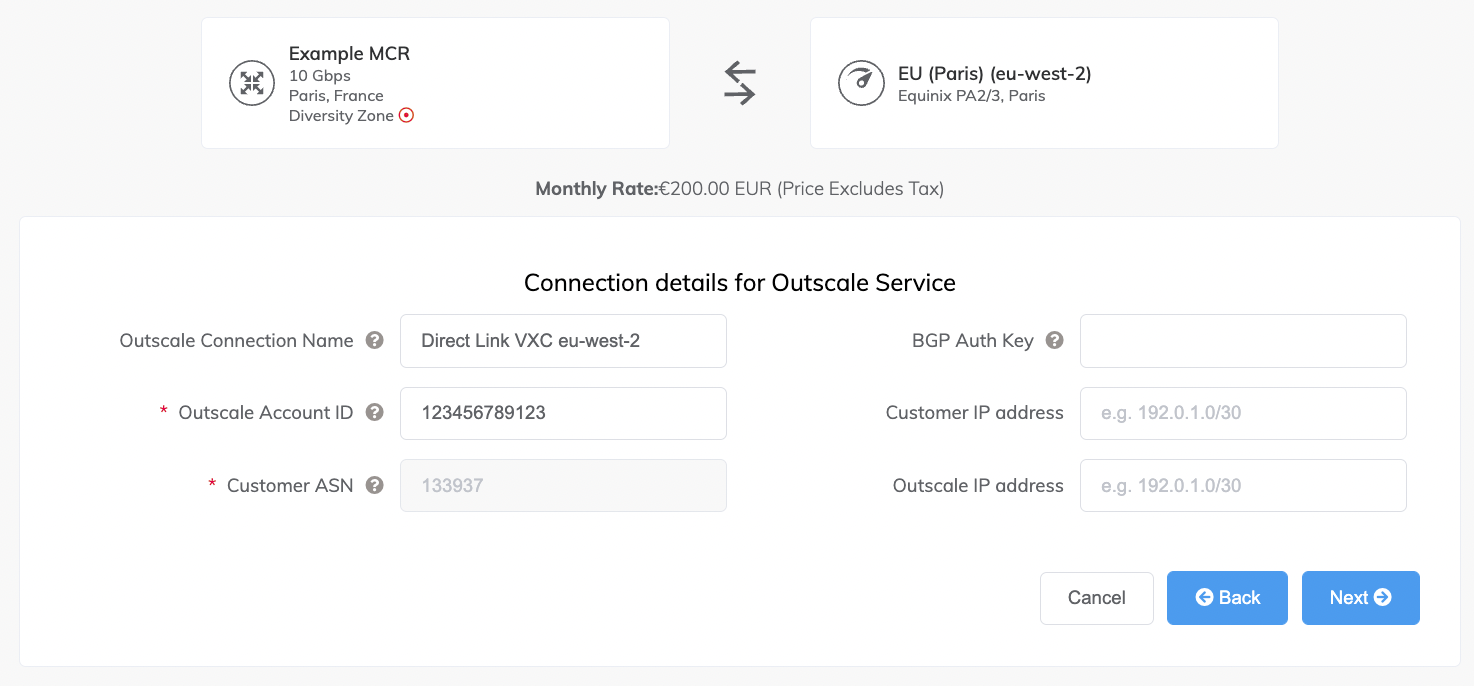Focus the Outscale Connection Name field

click(x=563, y=341)
